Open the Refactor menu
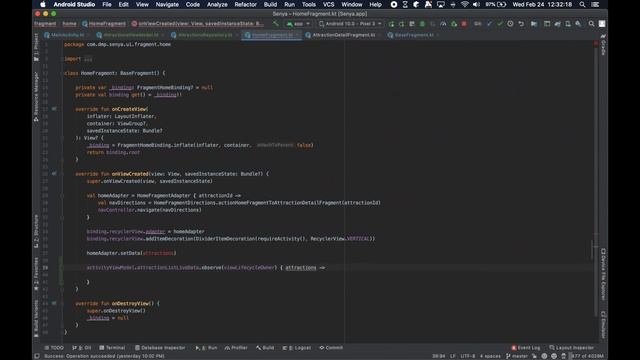This screenshot has width=640, height=360. coord(245,4)
